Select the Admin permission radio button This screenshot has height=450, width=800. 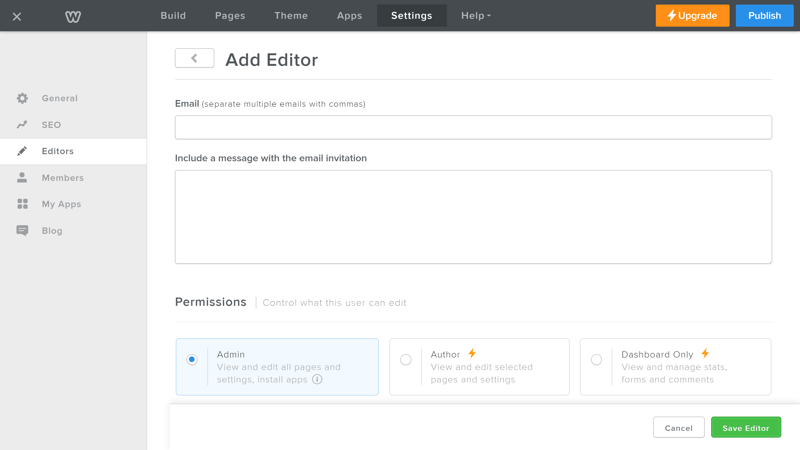tap(192, 360)
